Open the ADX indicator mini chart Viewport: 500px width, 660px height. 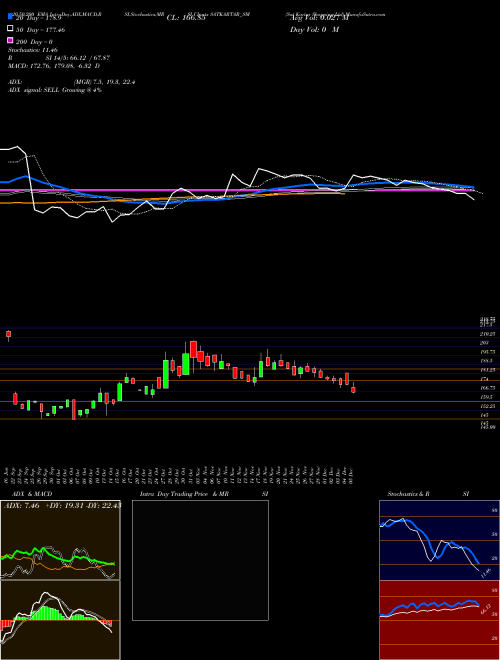[60, 540]
